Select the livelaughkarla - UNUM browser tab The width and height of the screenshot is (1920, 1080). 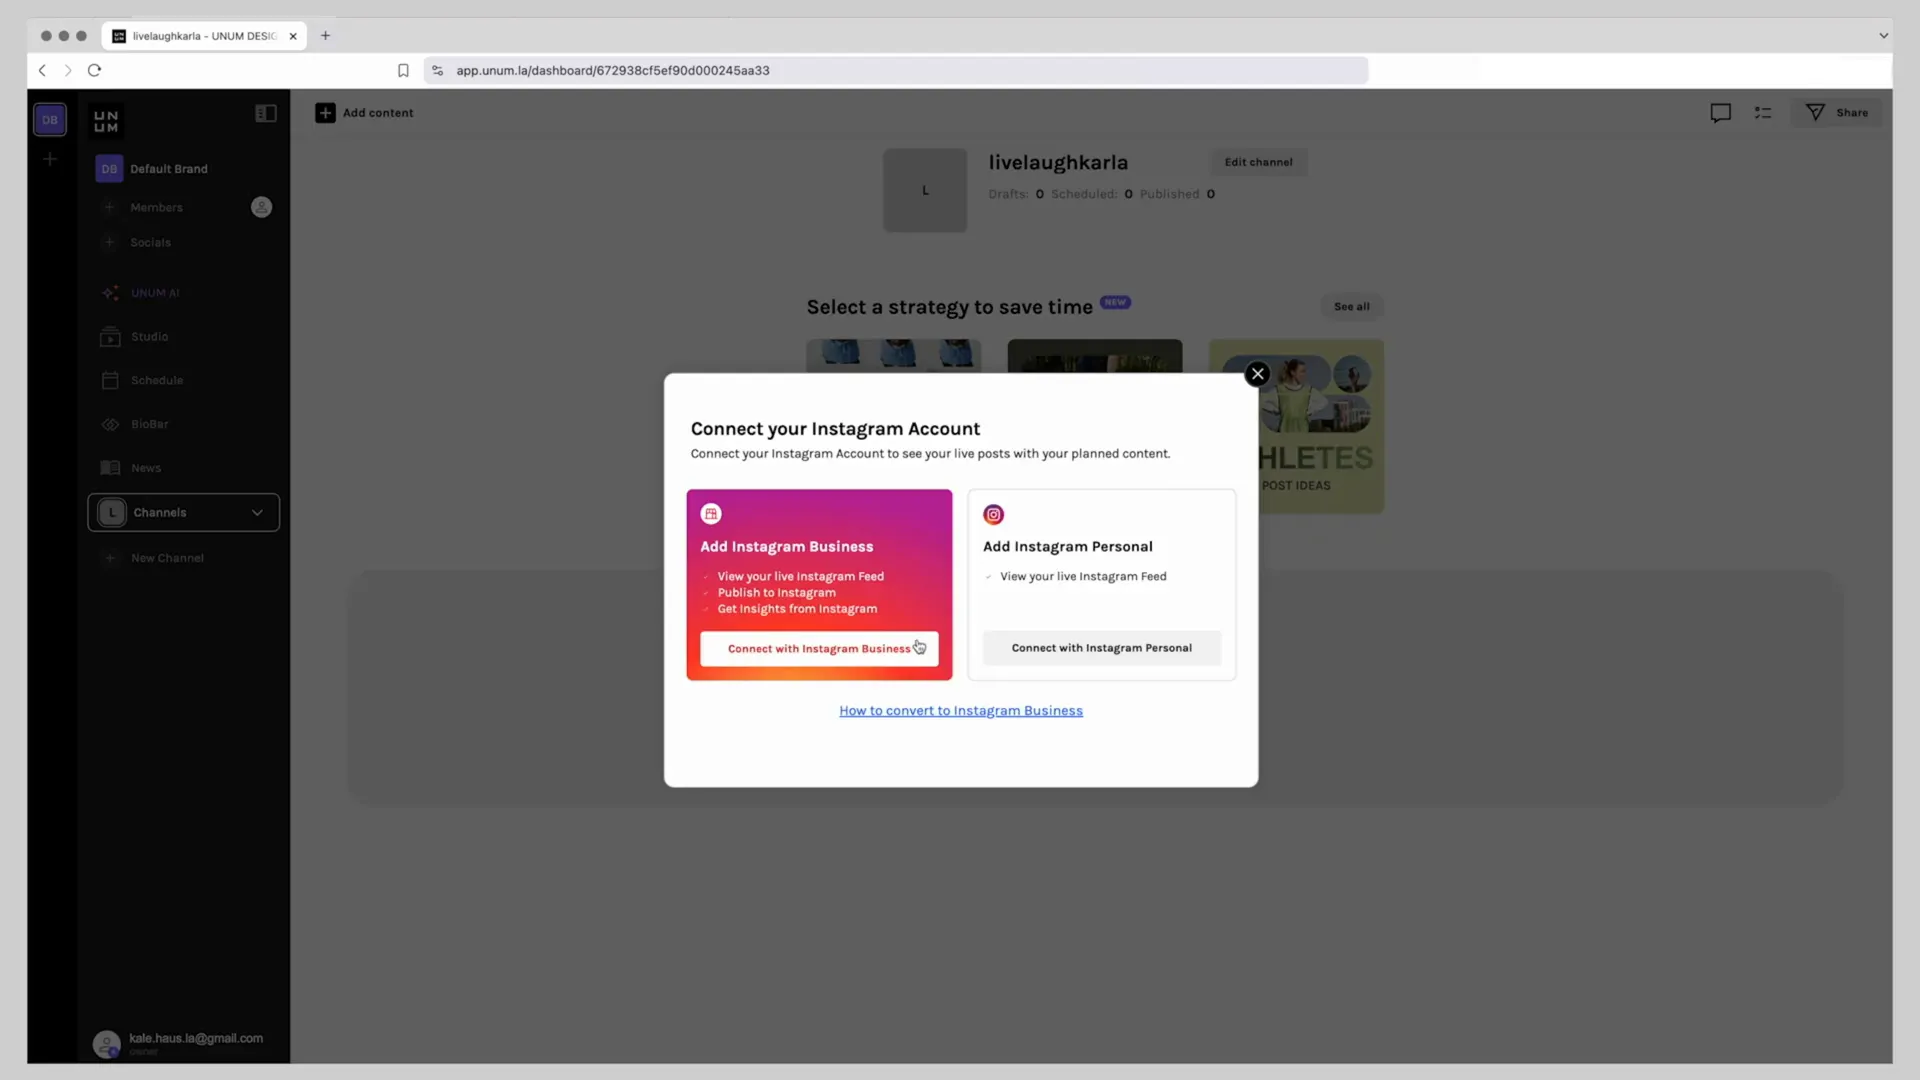(x=204, y=36)
